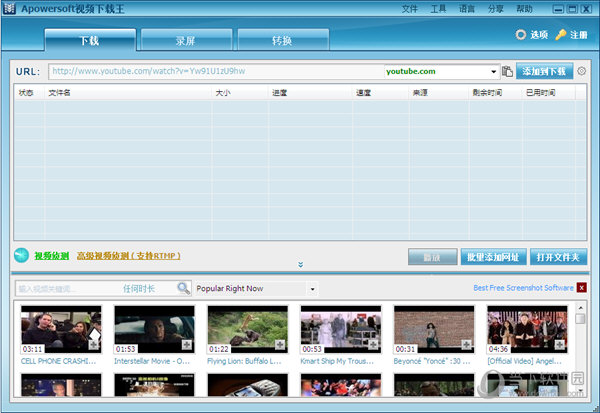
Task: Open the Popular Right Now dropdown
Action: pyautogui.click(x=312, y=289)
